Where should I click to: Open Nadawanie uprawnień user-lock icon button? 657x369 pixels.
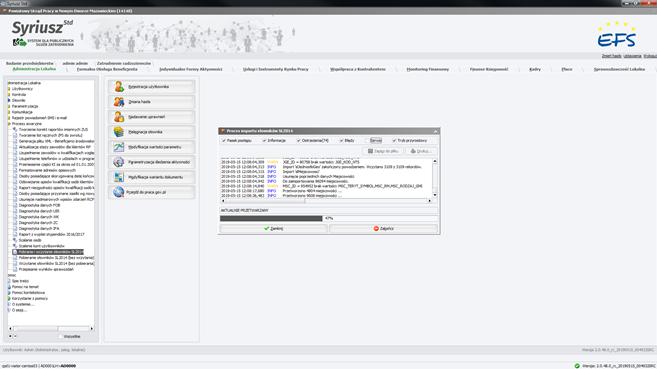(x=152, y=117)
